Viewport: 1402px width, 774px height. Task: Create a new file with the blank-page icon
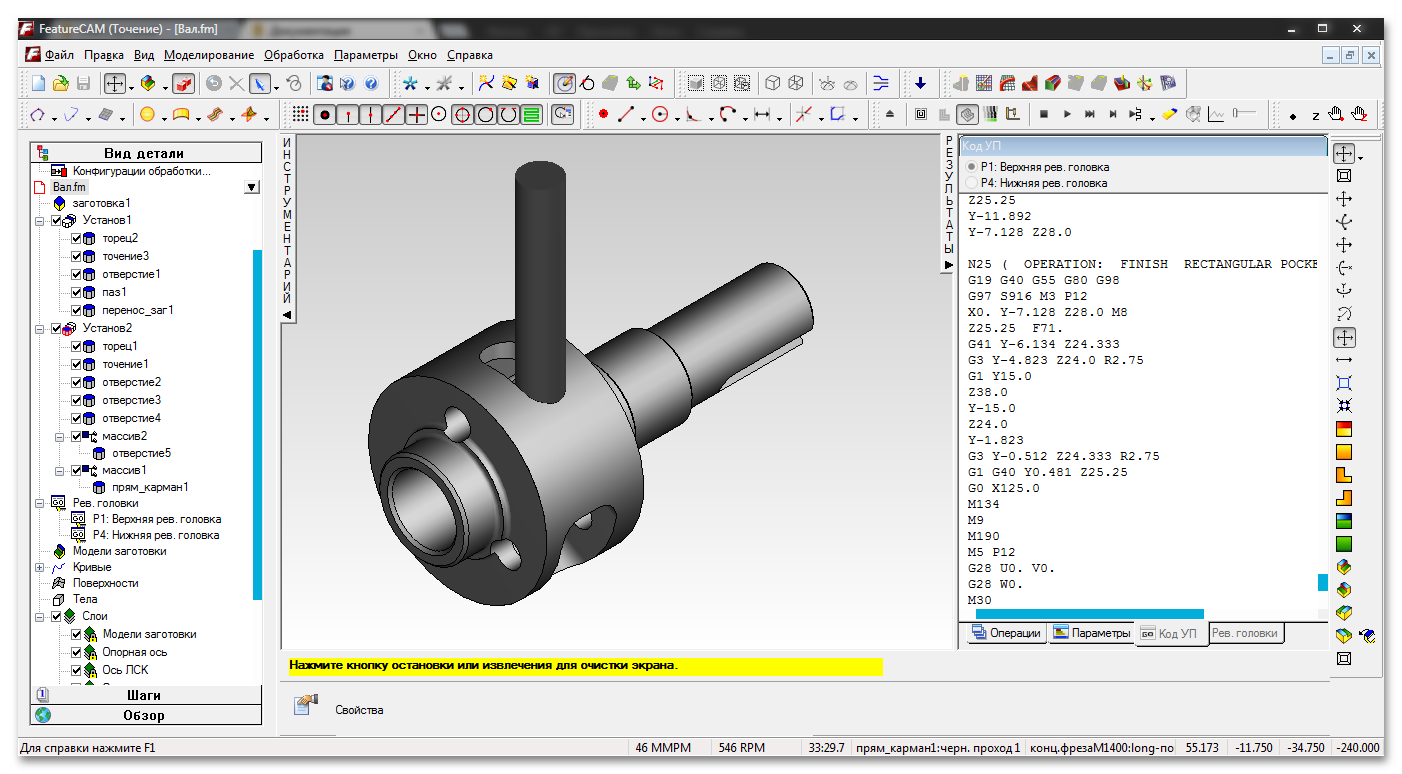[38, 83]
